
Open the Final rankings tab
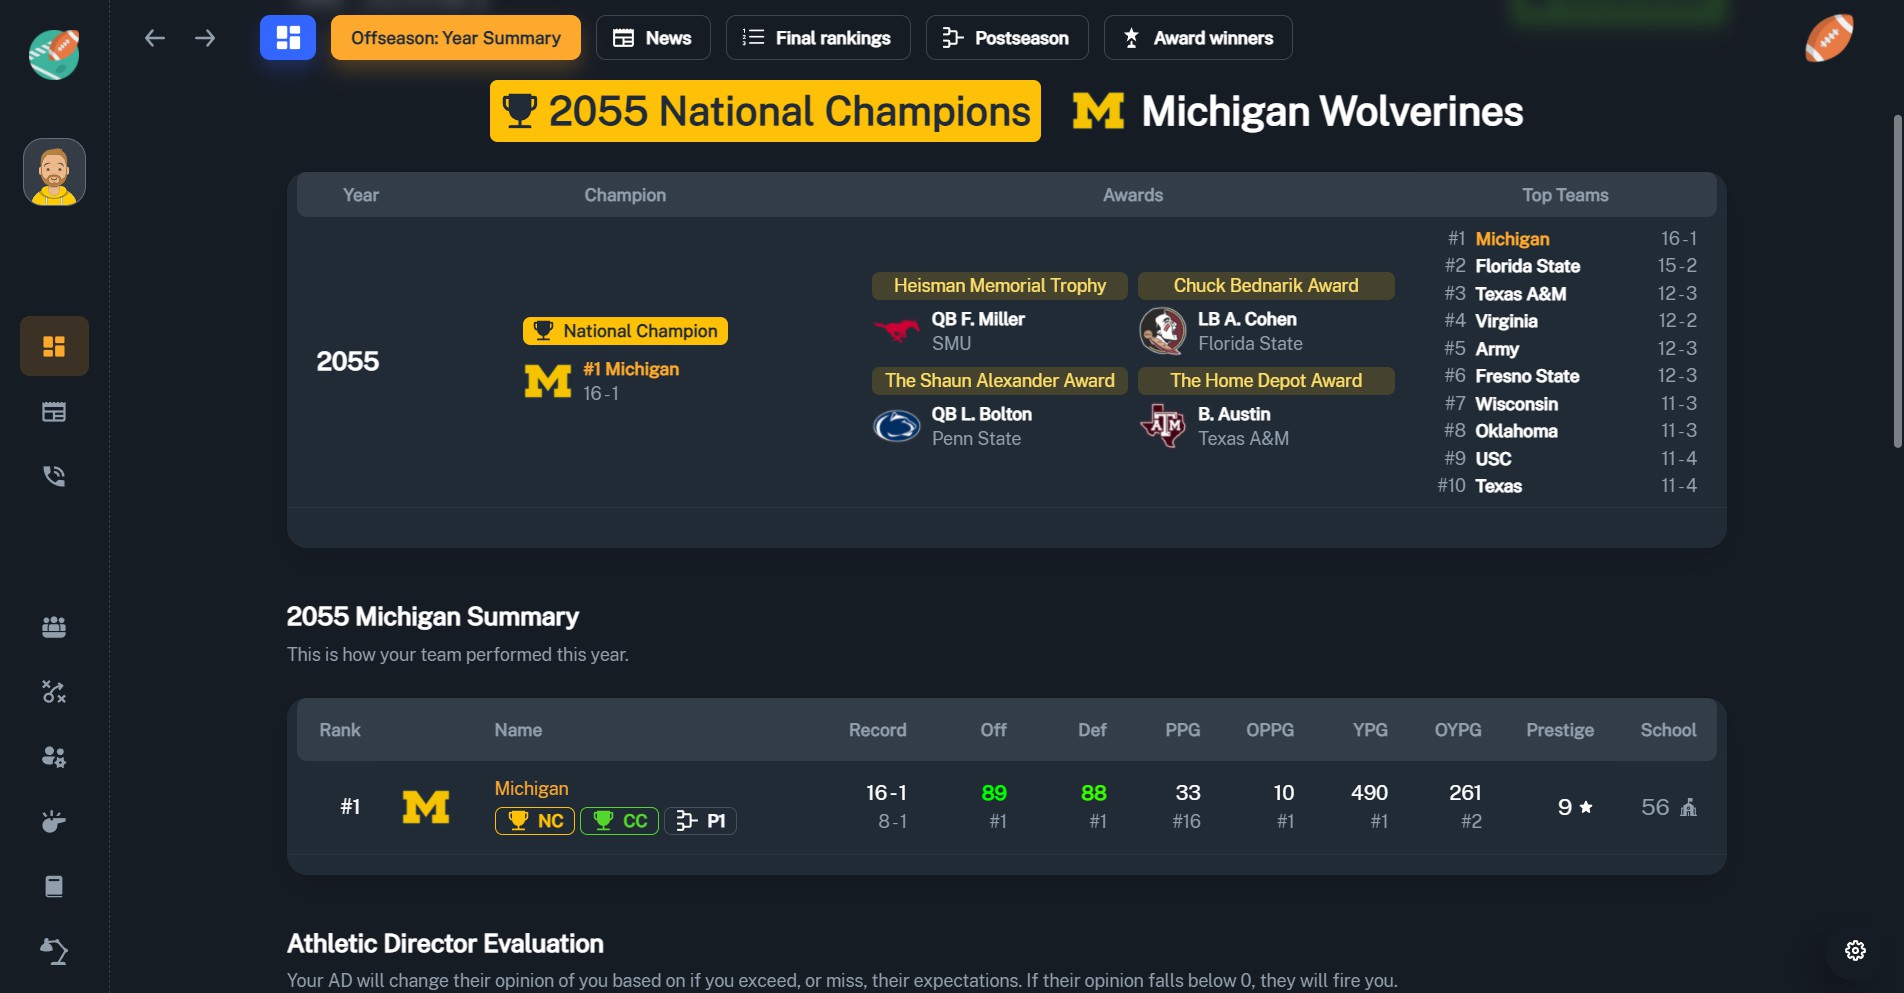tap(817, 38)
